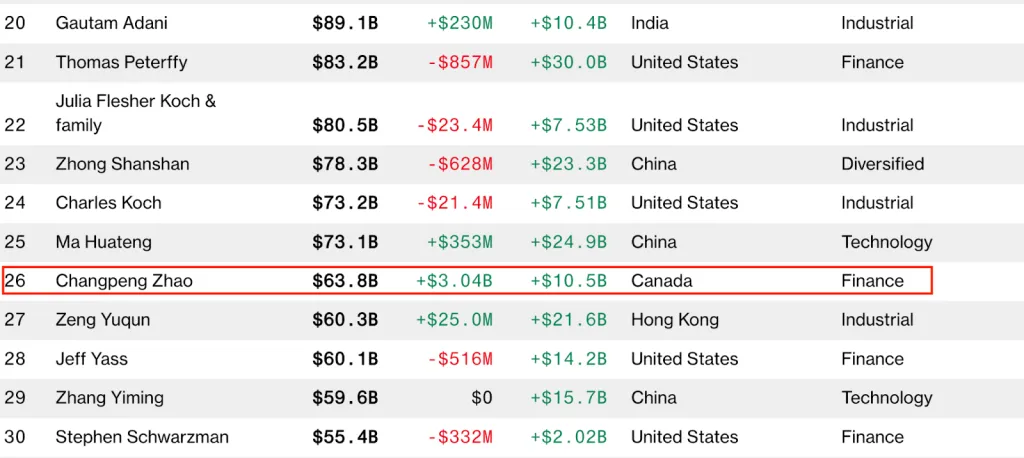This screenshot has height=458, width=1024.
Task: Click the +$30.0B YTD change value
Action: pyautogui.click(x=568, y=62)
